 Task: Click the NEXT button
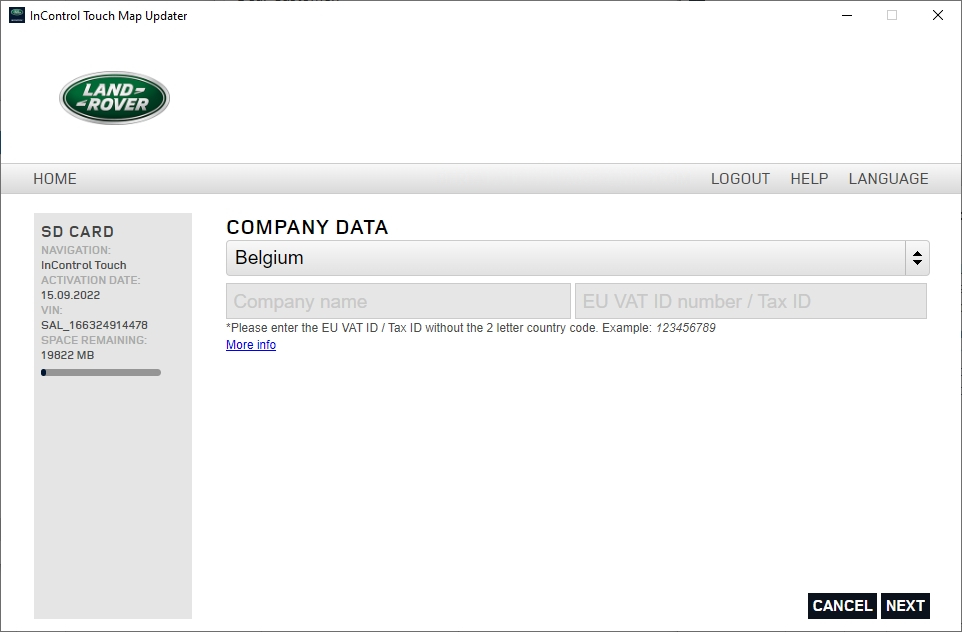coord(905,606)
